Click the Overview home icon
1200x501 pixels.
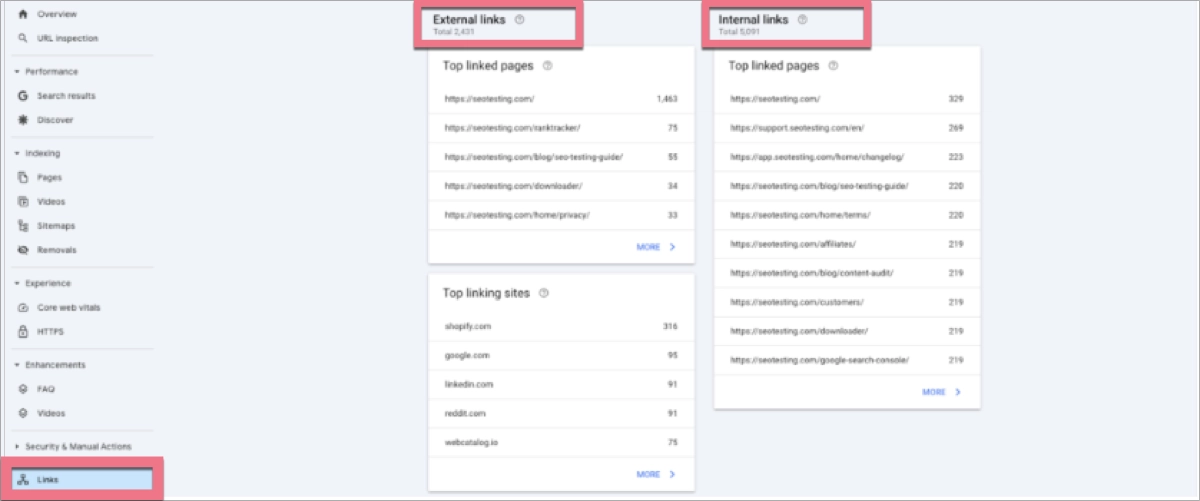pyautogui.click(x=23, y=15)
